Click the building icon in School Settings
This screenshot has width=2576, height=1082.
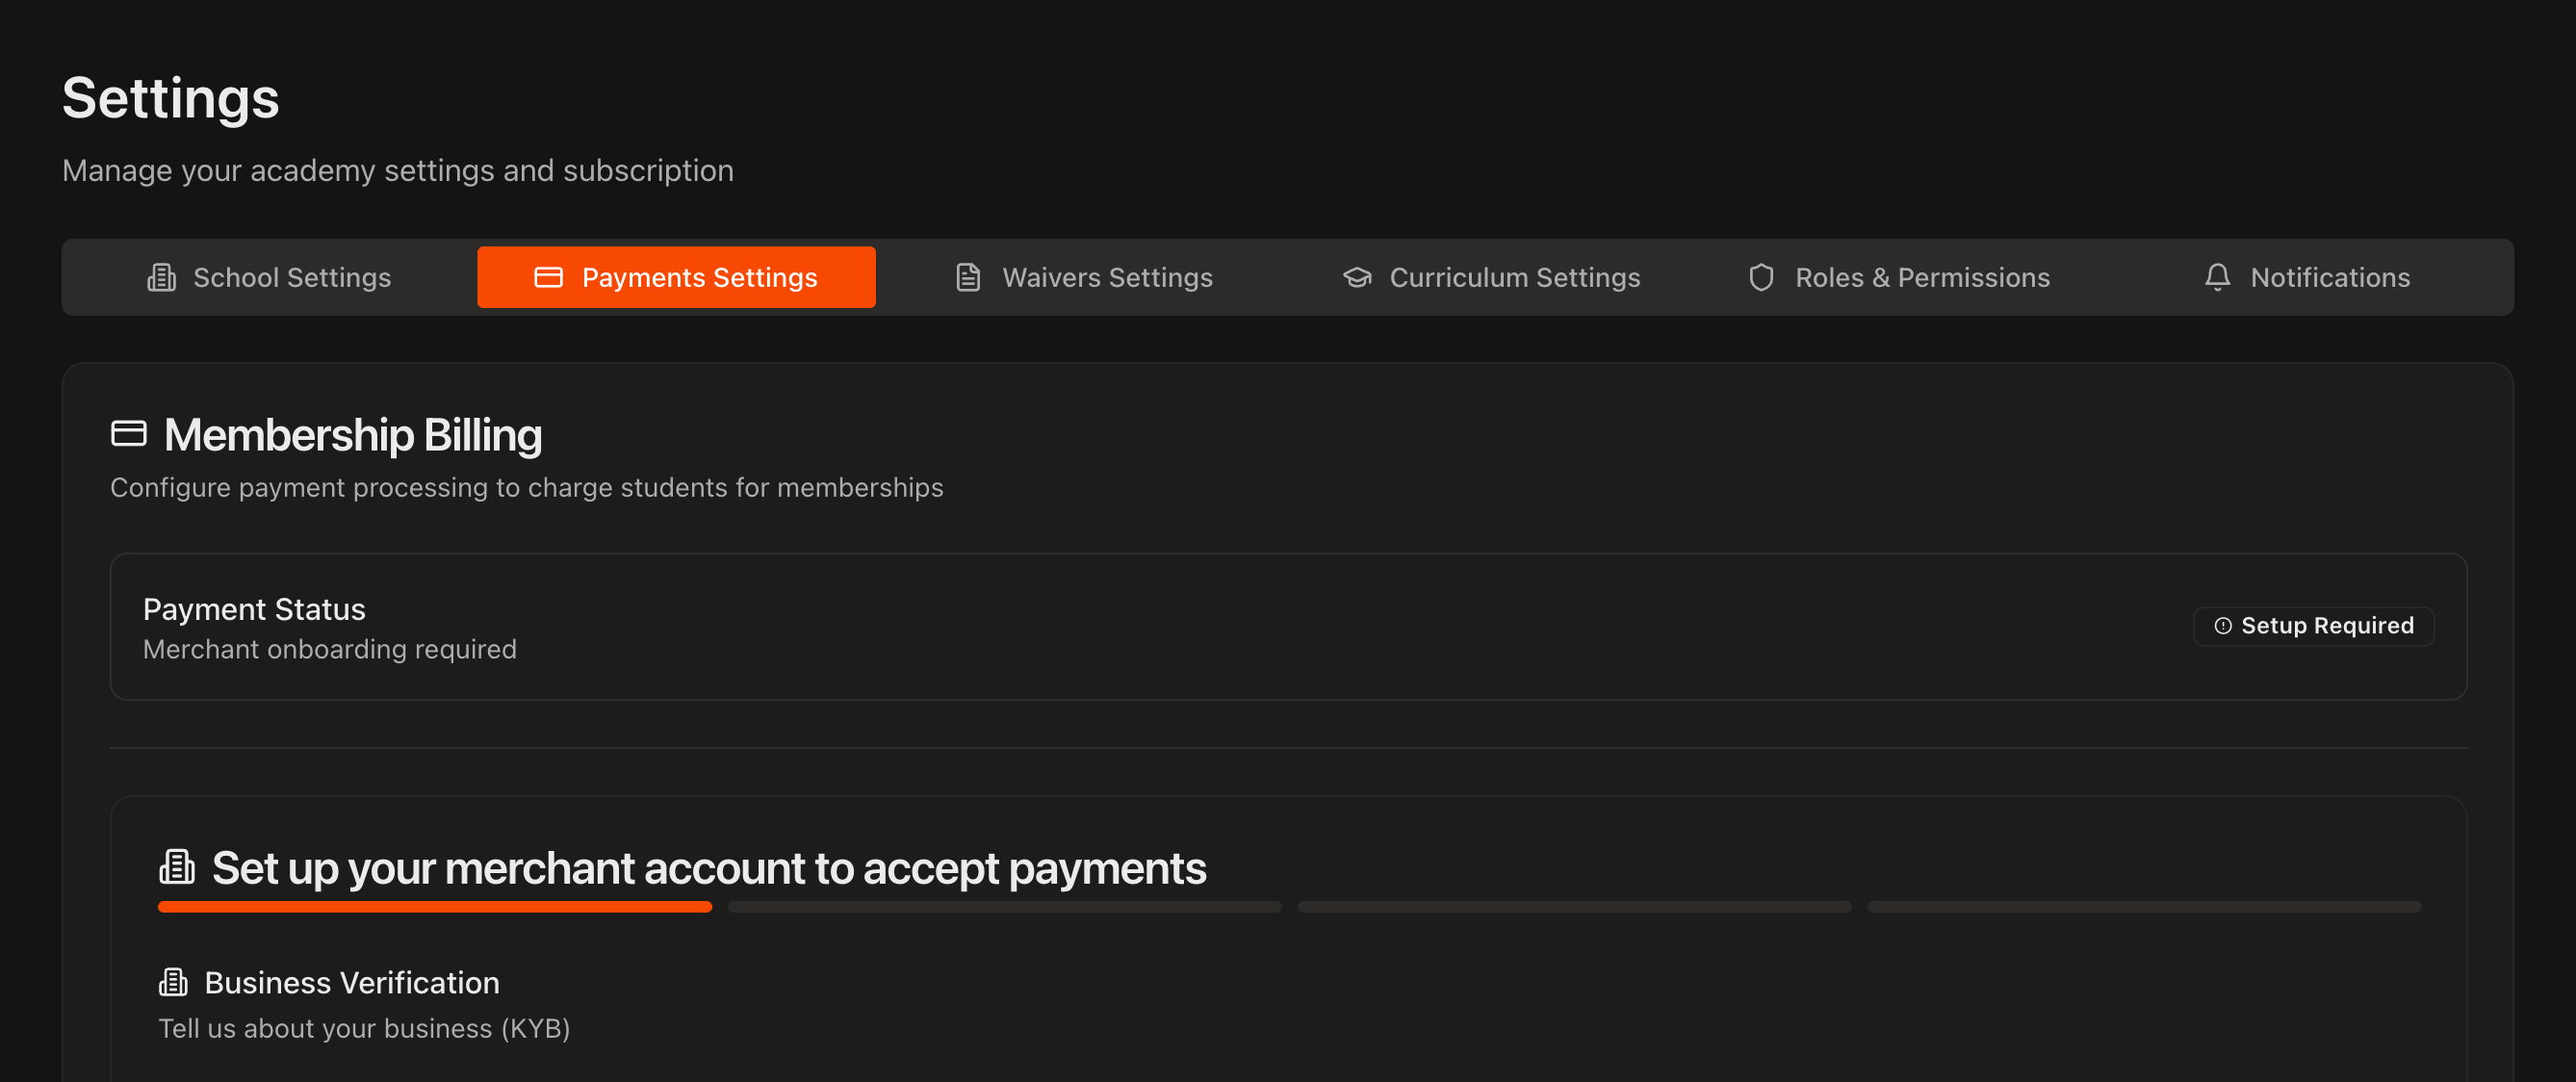161,277
